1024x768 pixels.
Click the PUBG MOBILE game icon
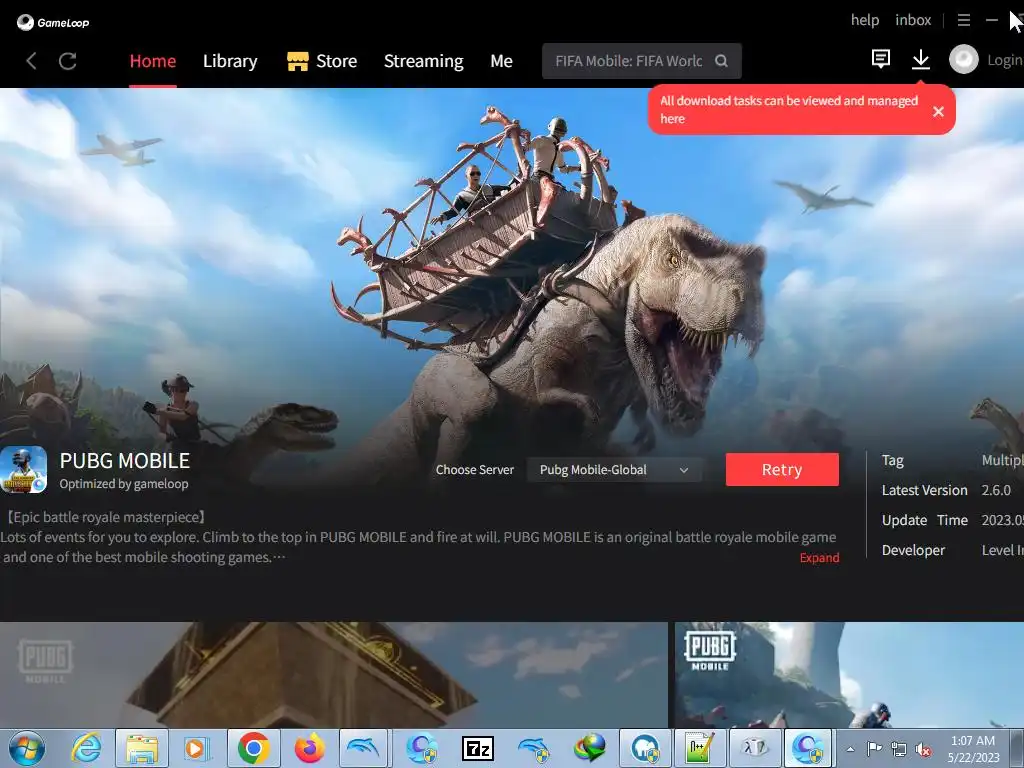click(x=24, y=470)
